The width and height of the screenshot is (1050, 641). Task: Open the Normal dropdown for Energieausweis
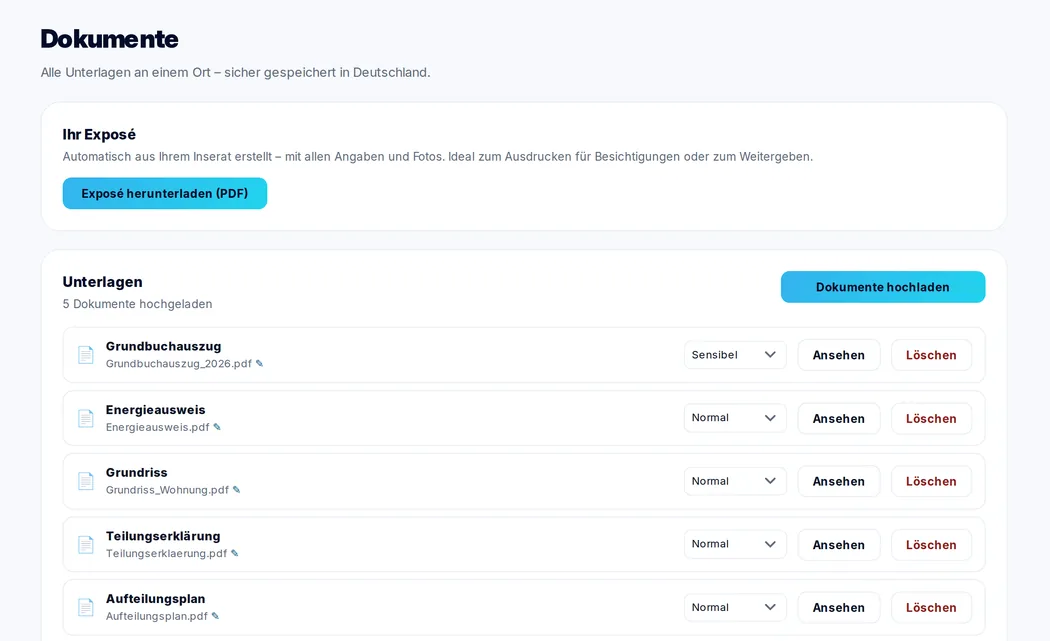735,418
